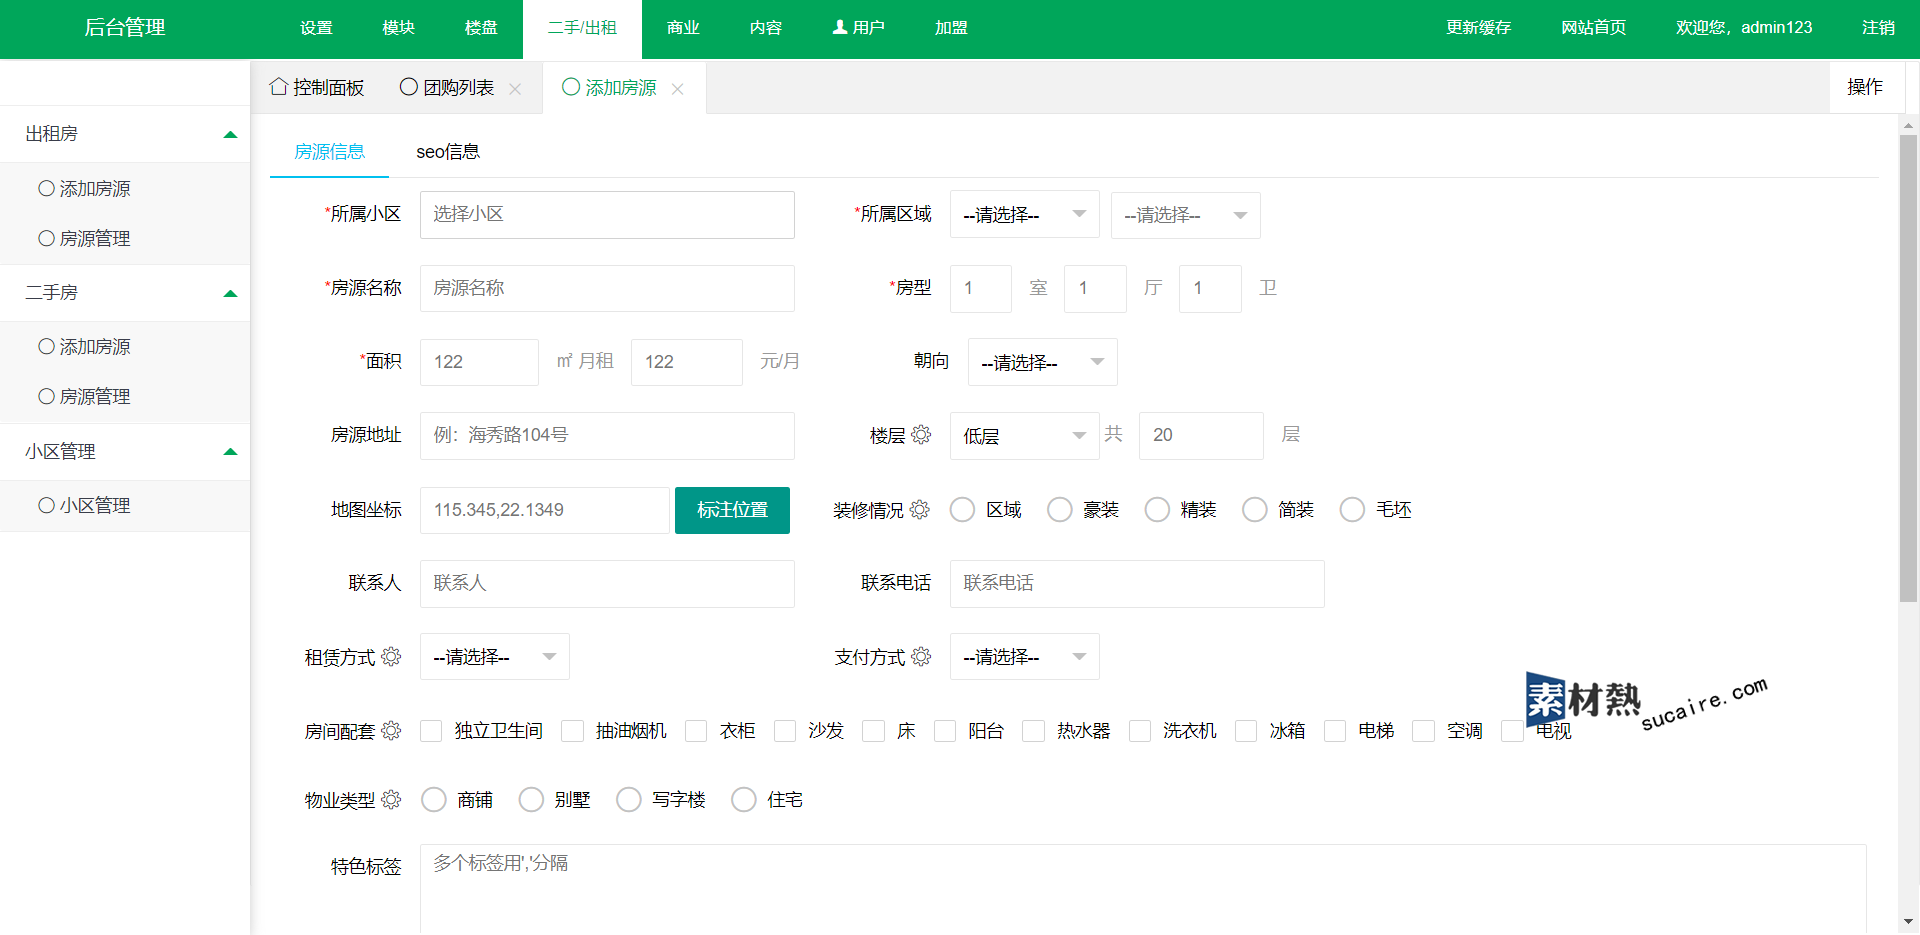Focus the 房源名称 input field
This screenshot has width=1920, height=935.
point(607,288)
